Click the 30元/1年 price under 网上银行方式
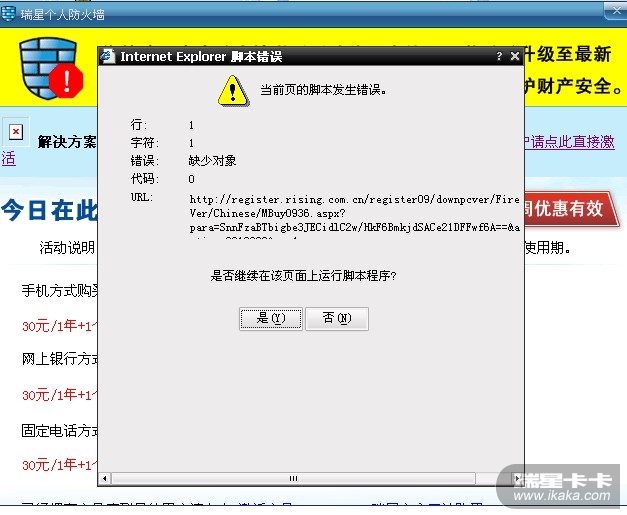The image size is (627, 515). coord(59,395)
